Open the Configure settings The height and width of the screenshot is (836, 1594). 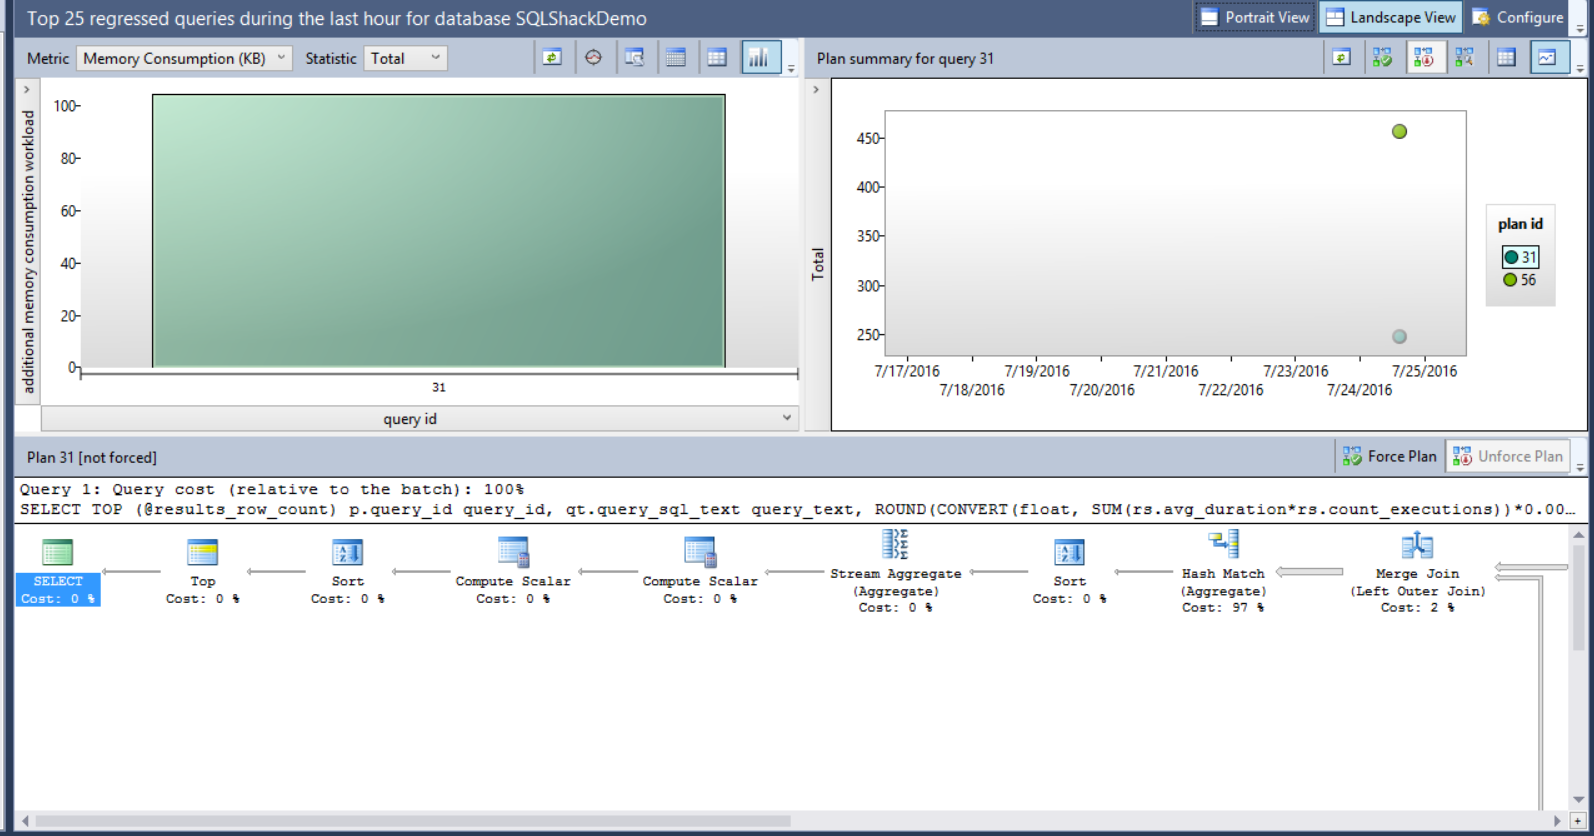(1517, 17)
